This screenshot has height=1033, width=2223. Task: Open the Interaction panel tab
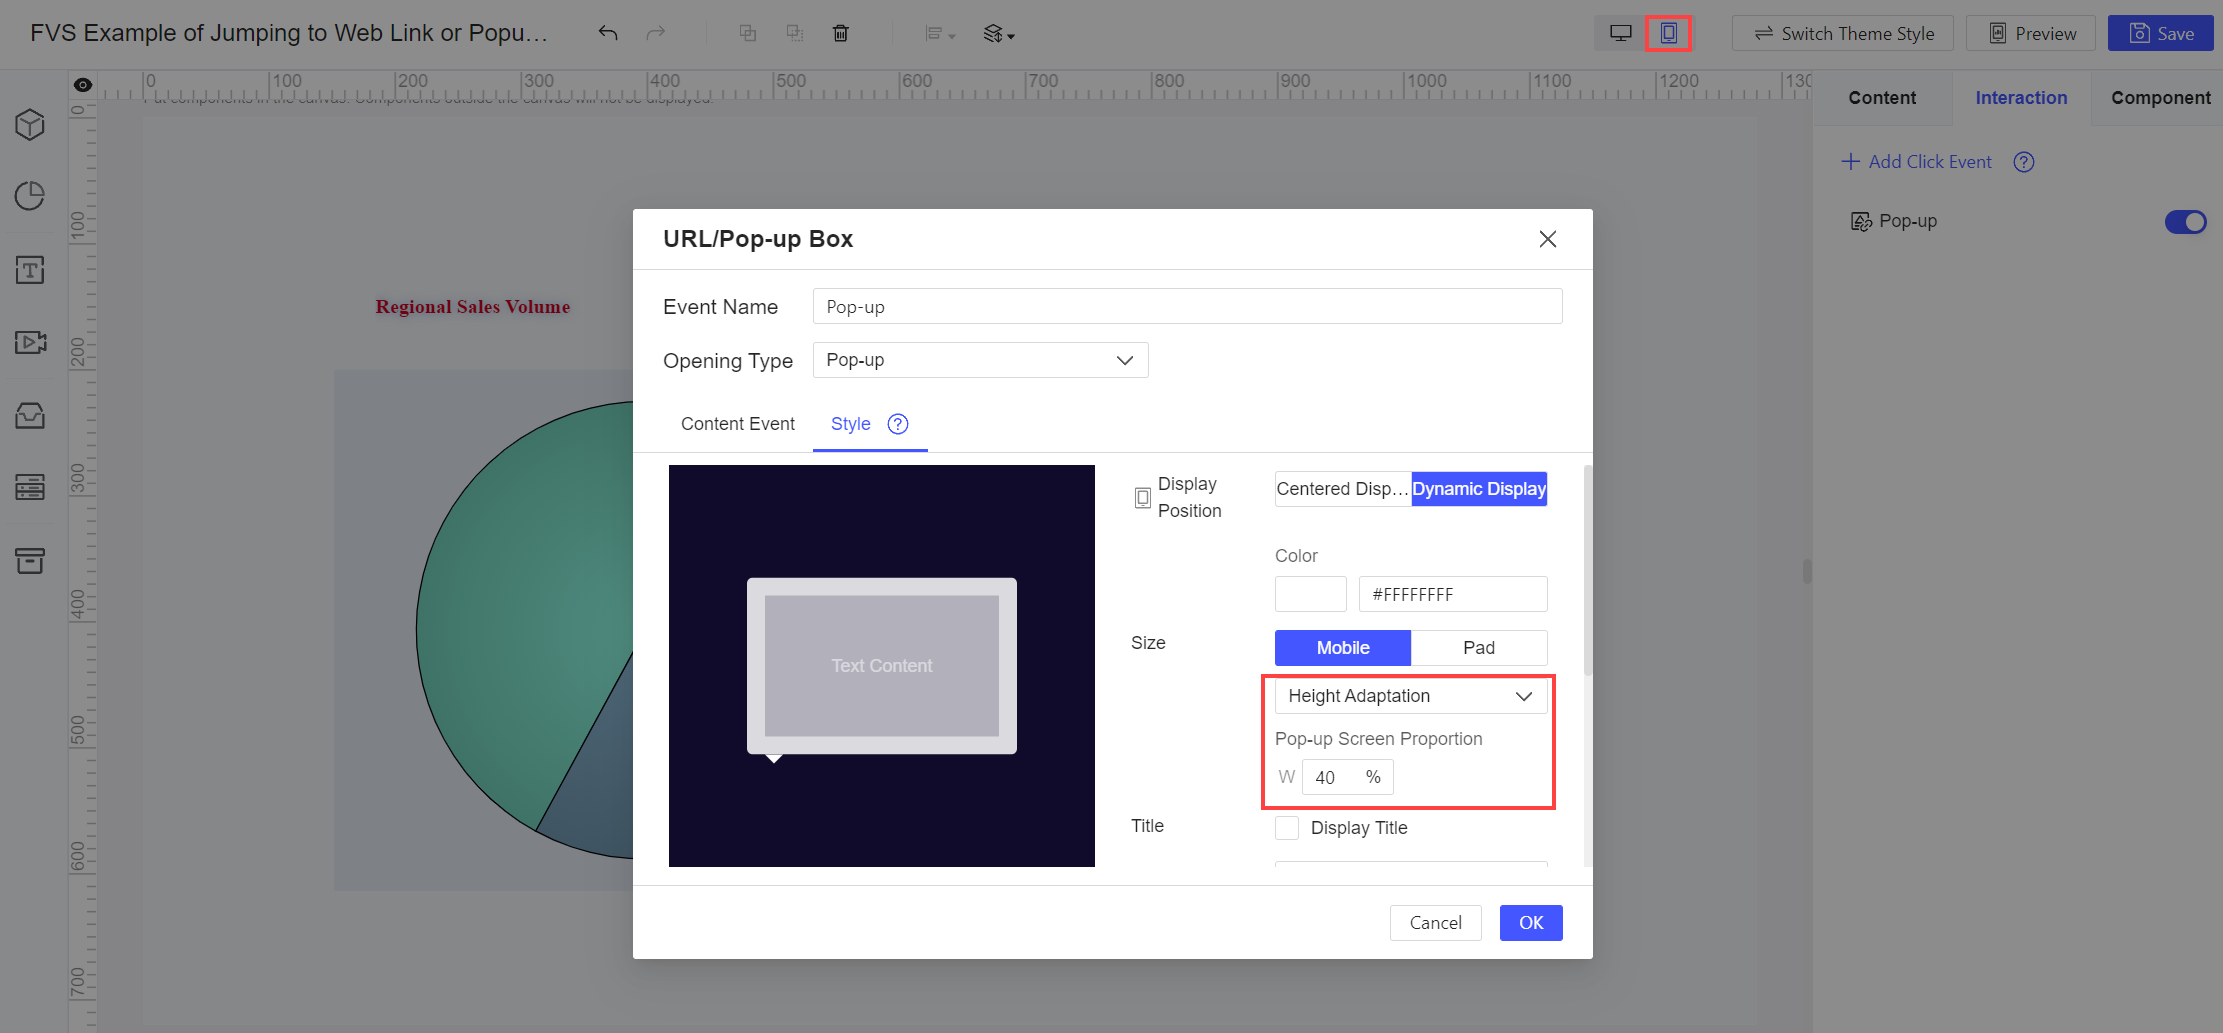pyautogui.click(x=2021, y=98)
